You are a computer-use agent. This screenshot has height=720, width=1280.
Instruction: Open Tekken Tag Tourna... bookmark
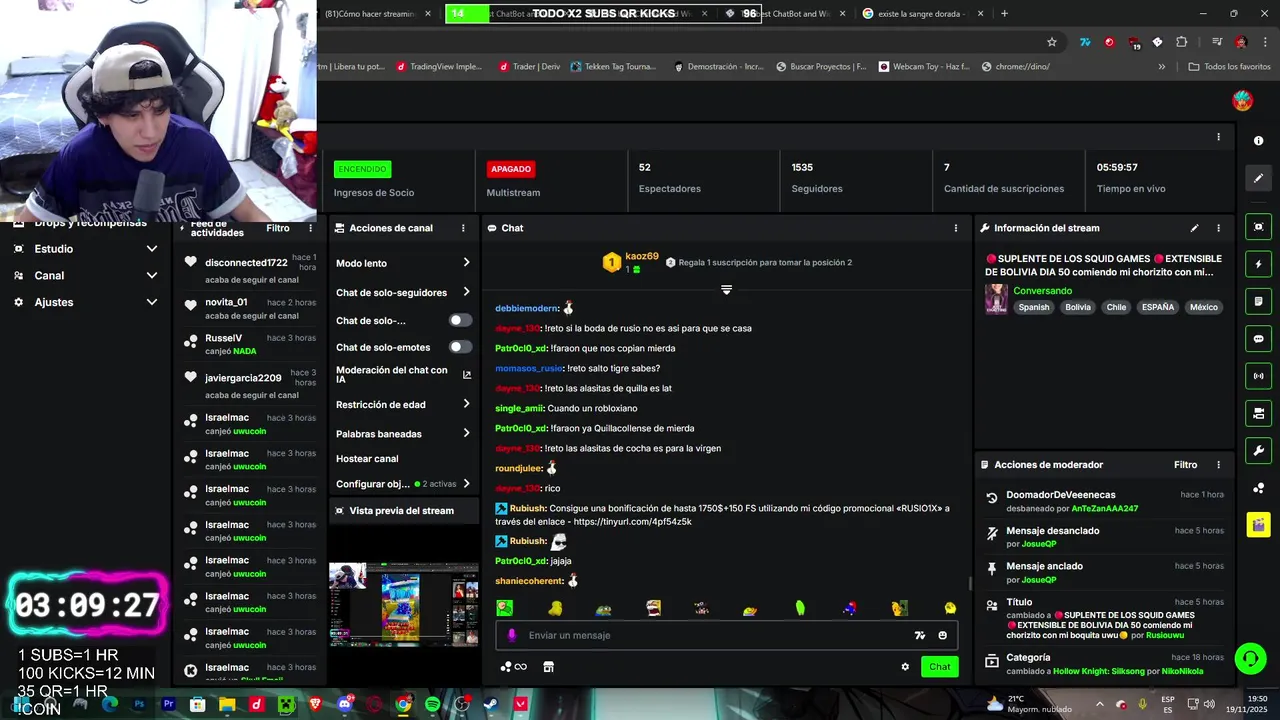(x=613, y=67)
